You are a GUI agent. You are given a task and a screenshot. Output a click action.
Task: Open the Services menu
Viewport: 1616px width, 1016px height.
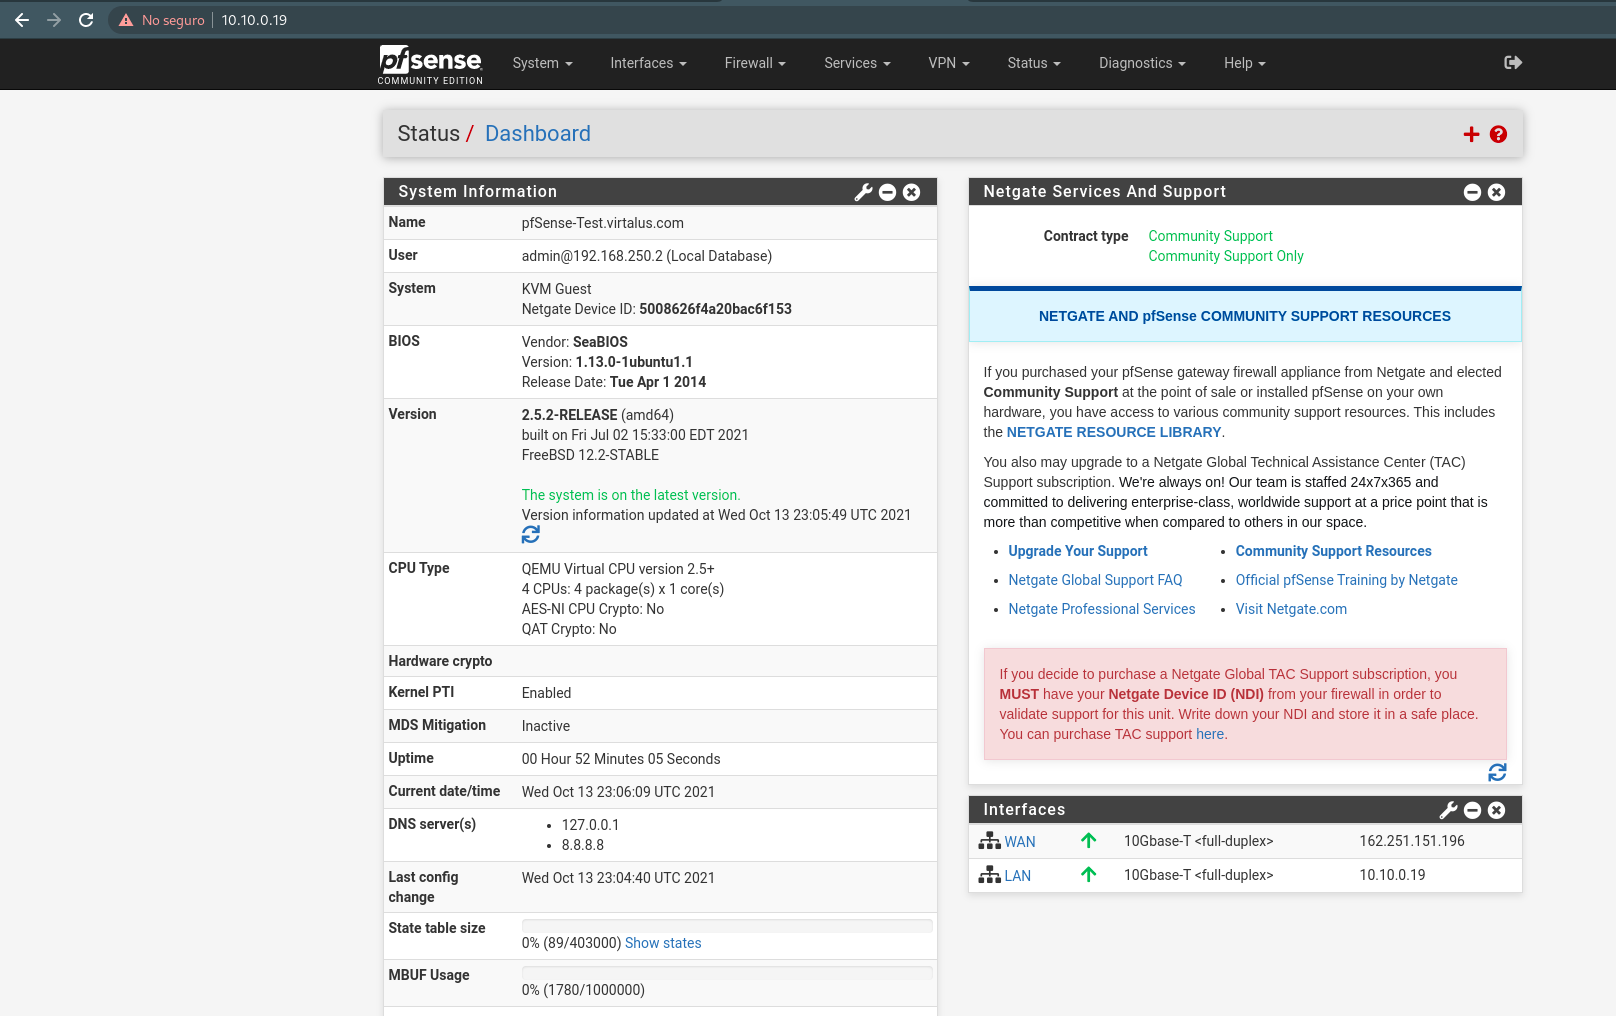[857, 63]
